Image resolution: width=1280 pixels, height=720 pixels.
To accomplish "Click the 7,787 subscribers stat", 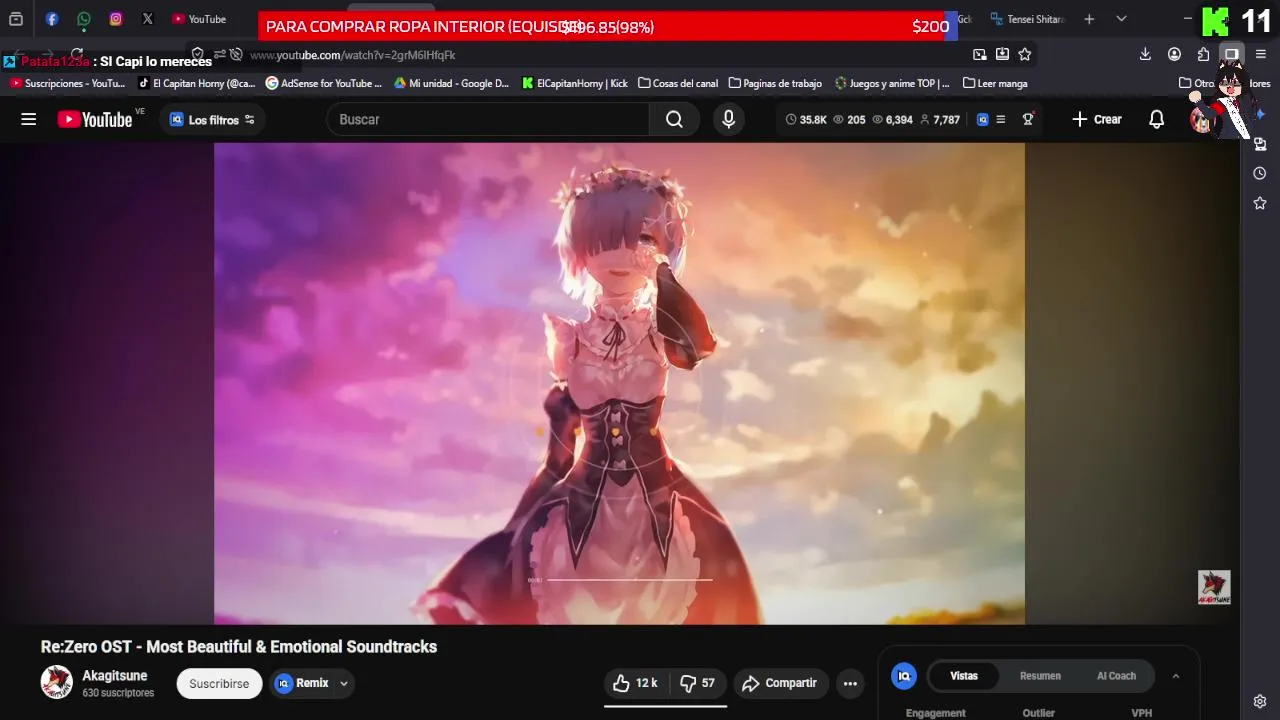I will (x=940, y=120).
